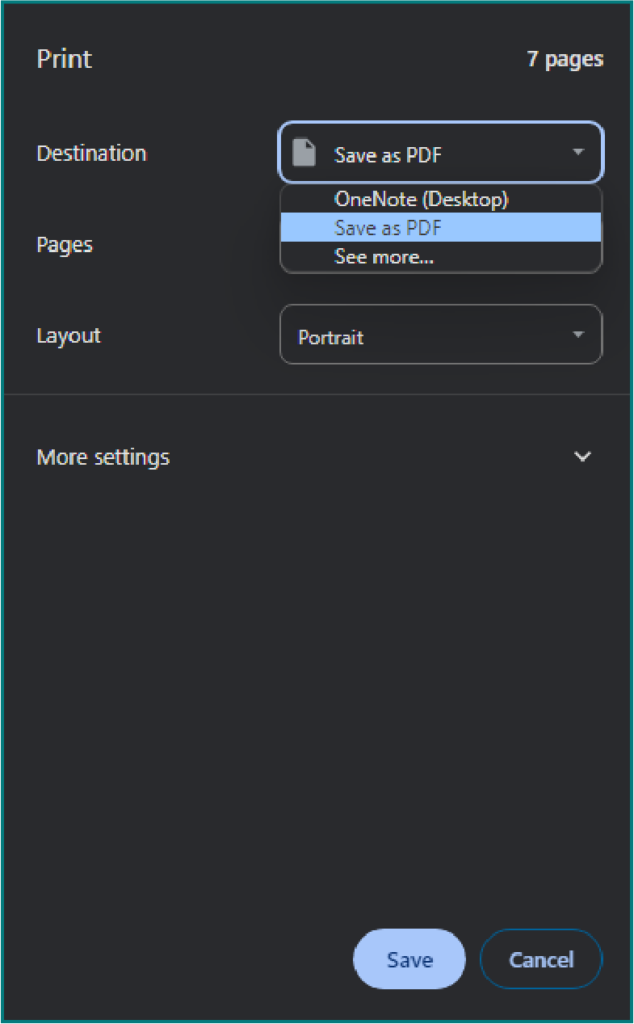
Task: Cancel the print job
Action: 541,959
